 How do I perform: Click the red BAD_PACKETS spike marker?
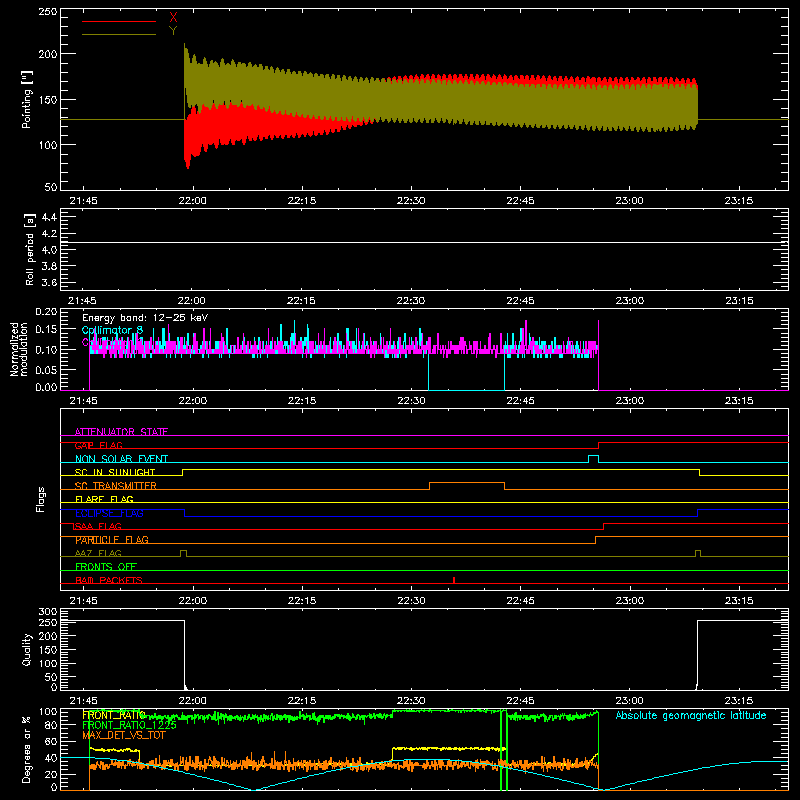point(454,580)
